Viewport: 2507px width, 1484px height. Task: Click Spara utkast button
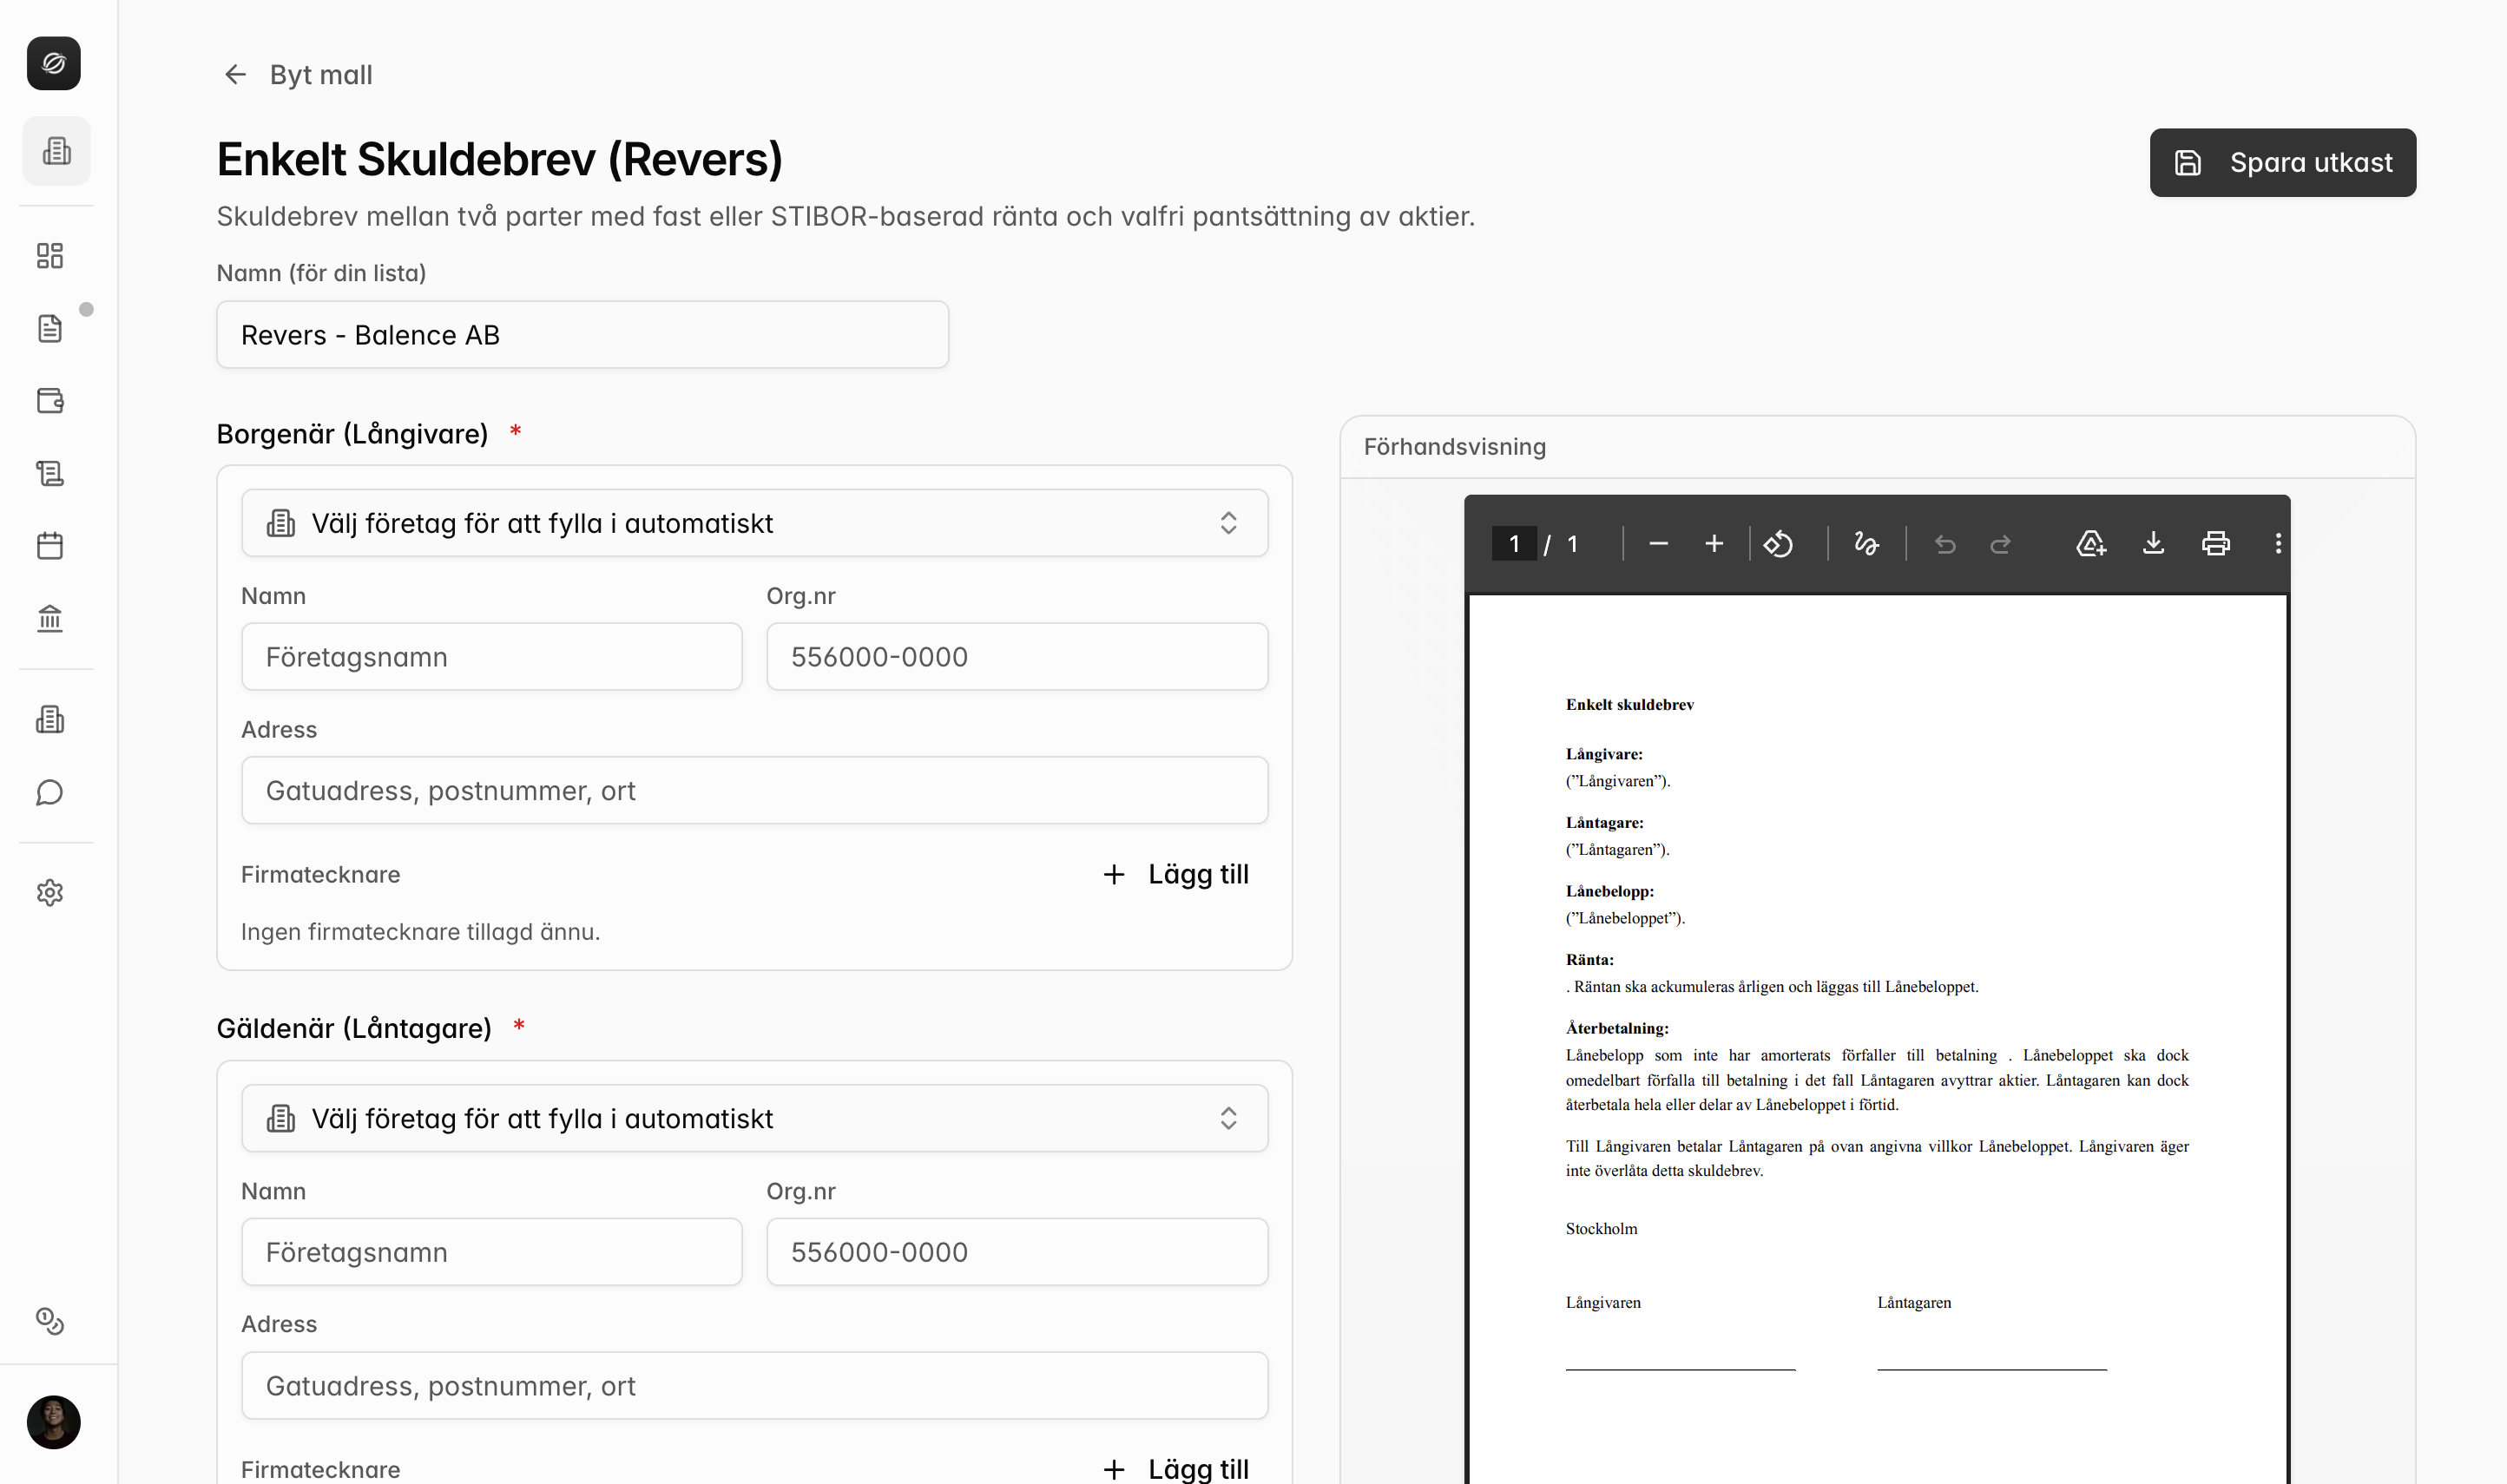pos(2282,162)
